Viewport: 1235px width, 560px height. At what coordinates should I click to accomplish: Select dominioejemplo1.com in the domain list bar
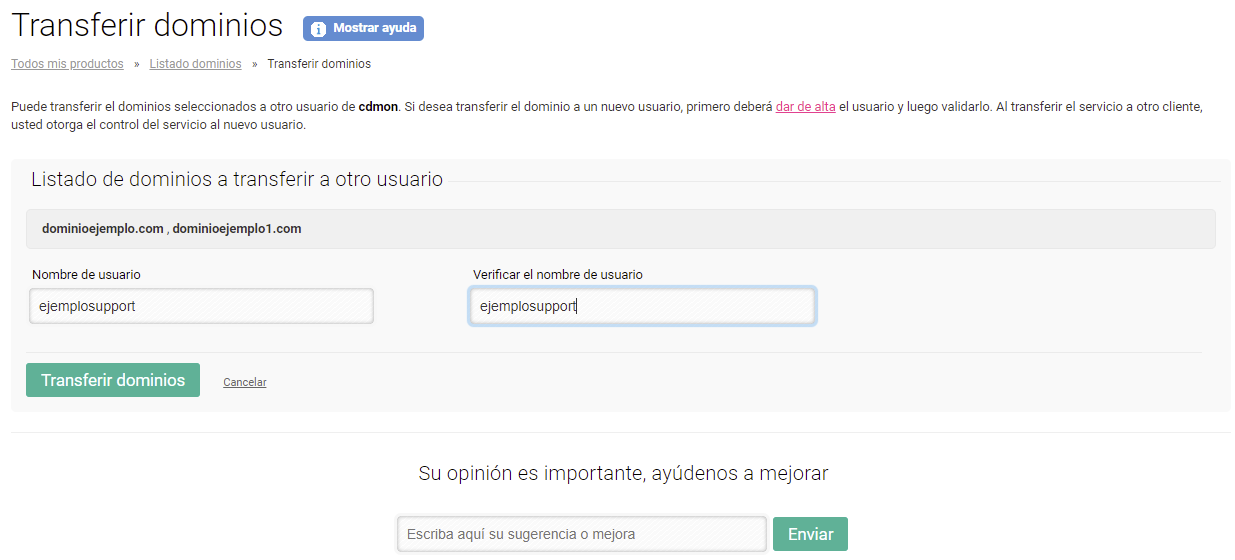click(x=236, y=229)
